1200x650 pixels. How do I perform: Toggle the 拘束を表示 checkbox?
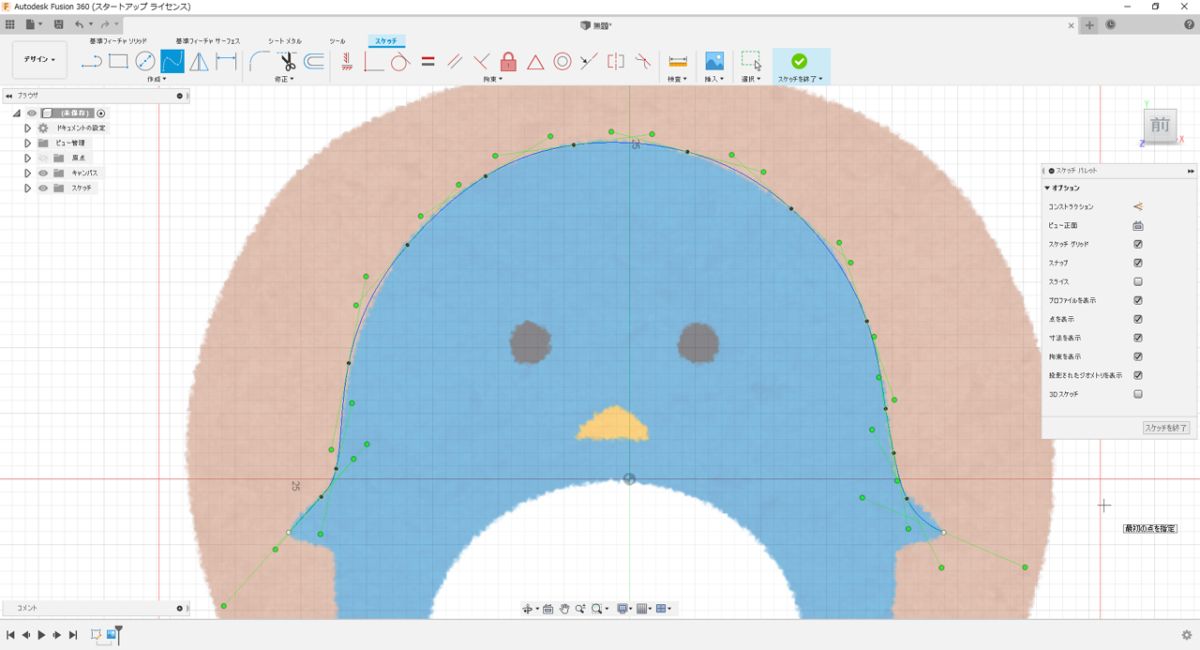click(1138, 356)
